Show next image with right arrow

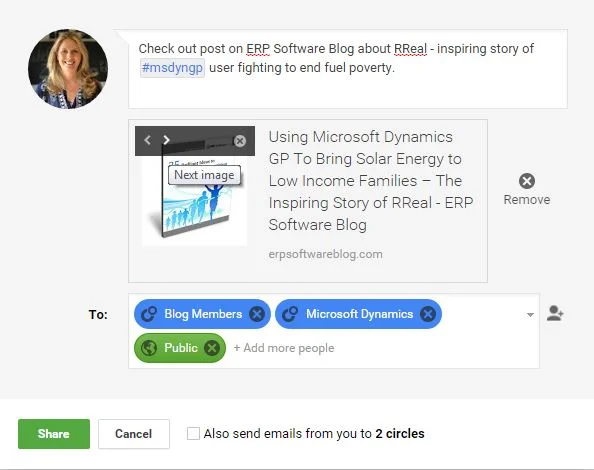[x=166, y=140]
